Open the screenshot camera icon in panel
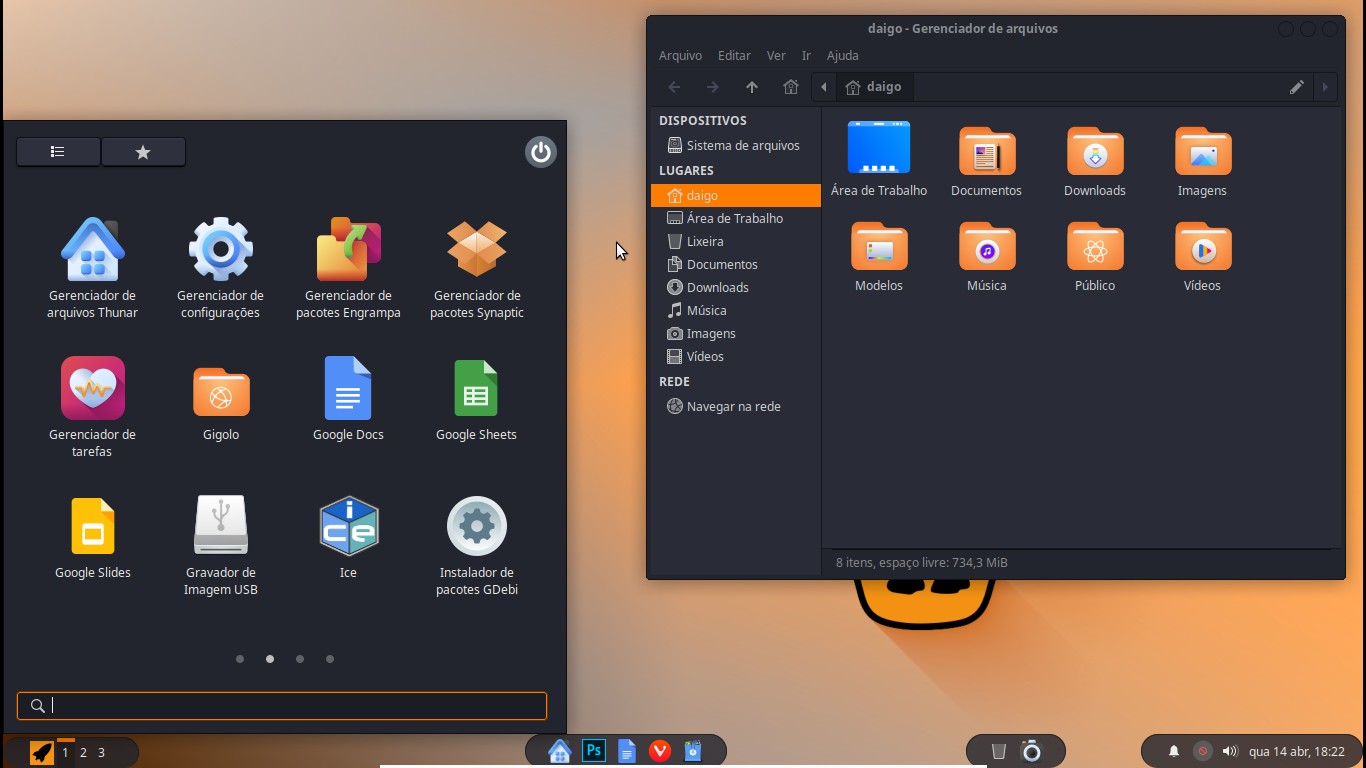The width and height of the screenshot is (1366, 768). point(1031,751)
